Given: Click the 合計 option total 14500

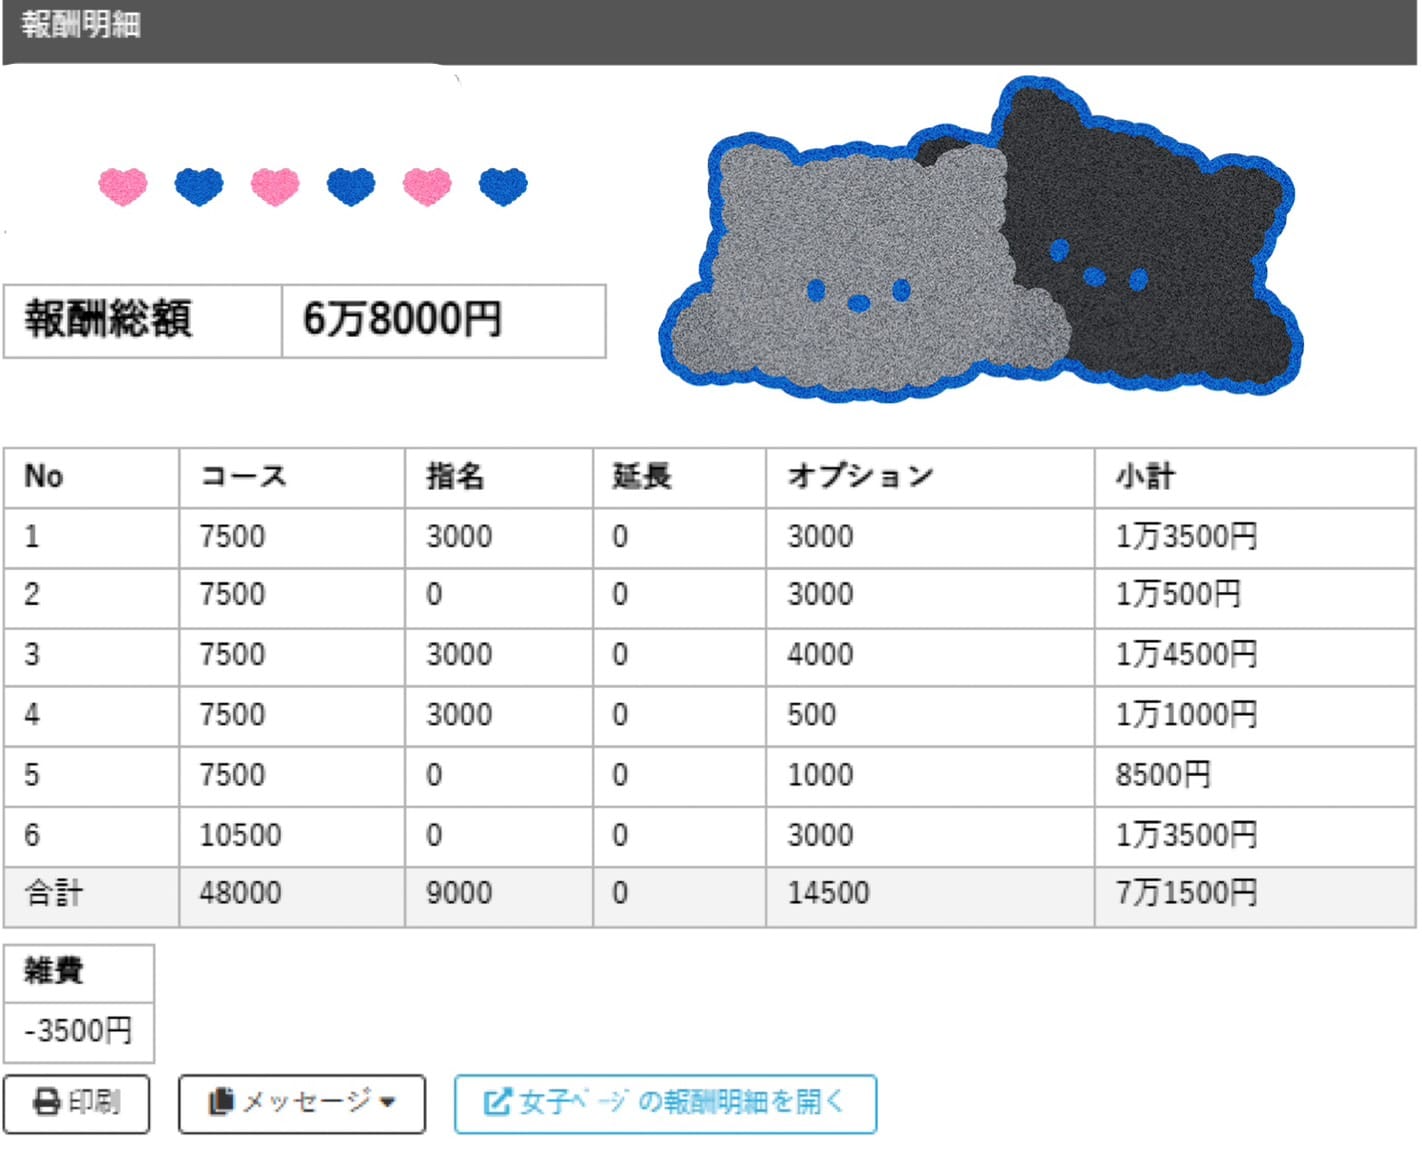Looking at the screenshot, I should tap(828, 893).
